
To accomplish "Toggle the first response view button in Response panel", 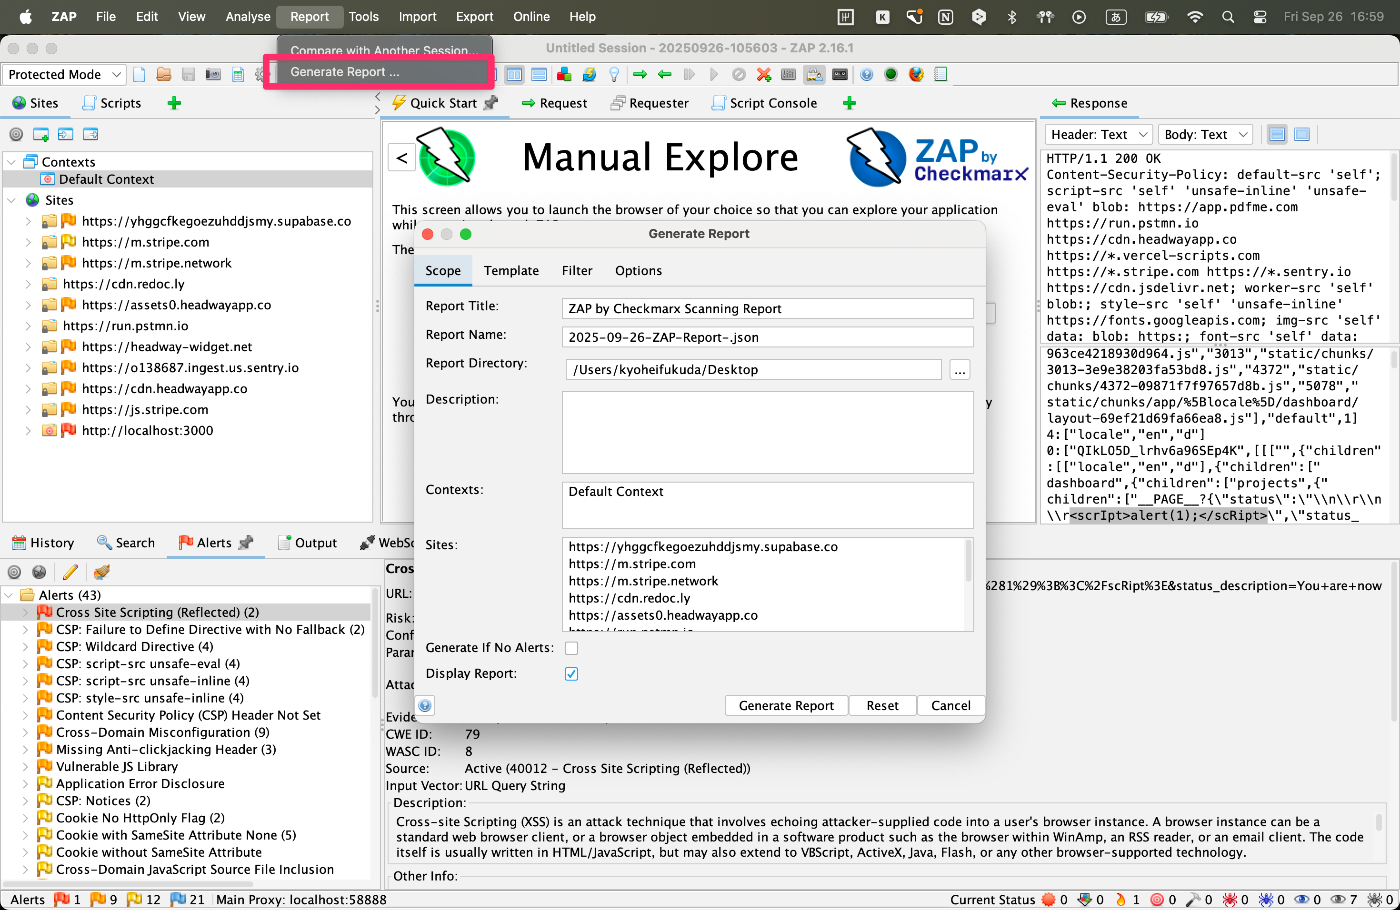I will 1277,134.
